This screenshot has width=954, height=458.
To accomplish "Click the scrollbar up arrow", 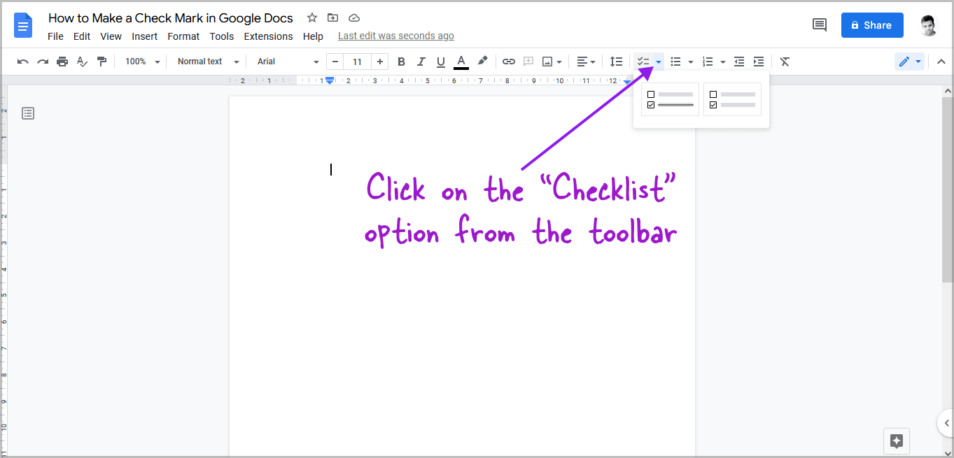I will (x=947, y=91).
